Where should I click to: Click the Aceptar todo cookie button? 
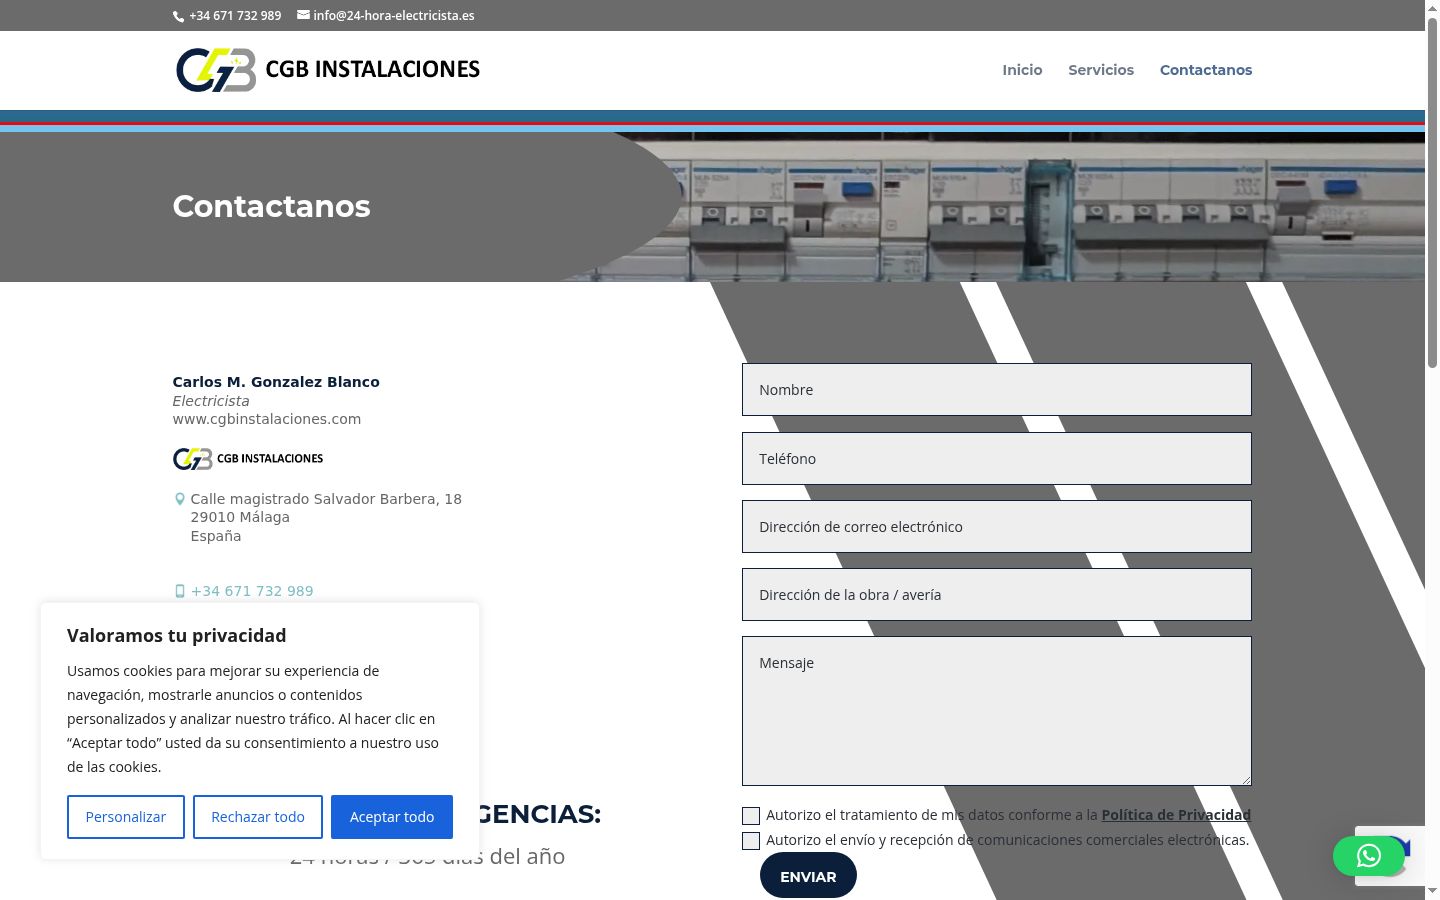[x=392, y=817]
